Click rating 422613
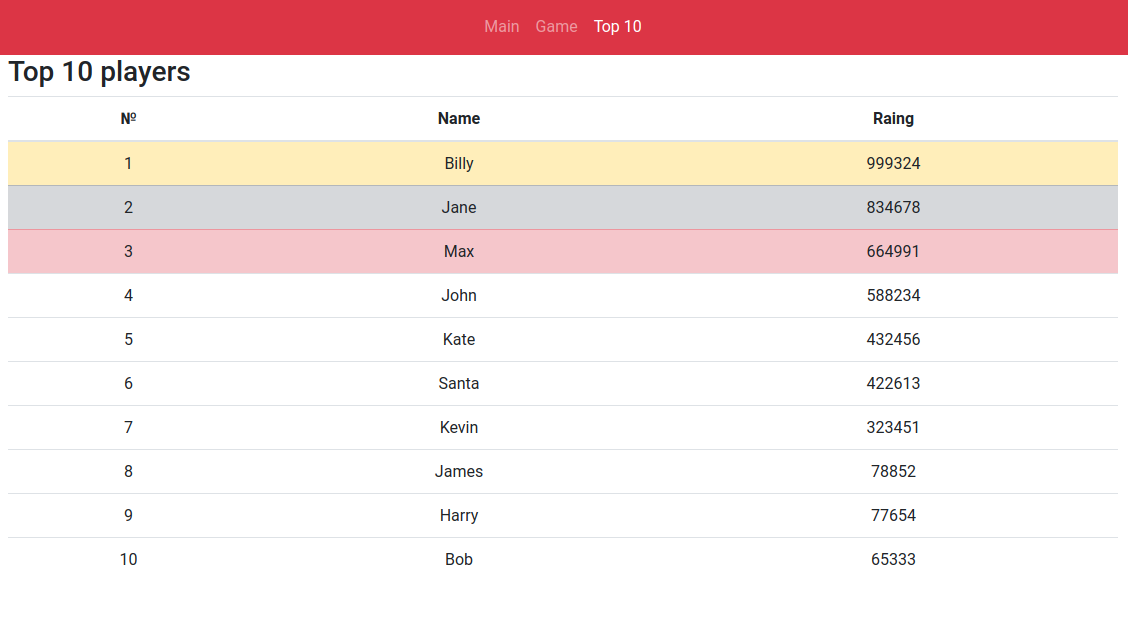 (893, 383)
